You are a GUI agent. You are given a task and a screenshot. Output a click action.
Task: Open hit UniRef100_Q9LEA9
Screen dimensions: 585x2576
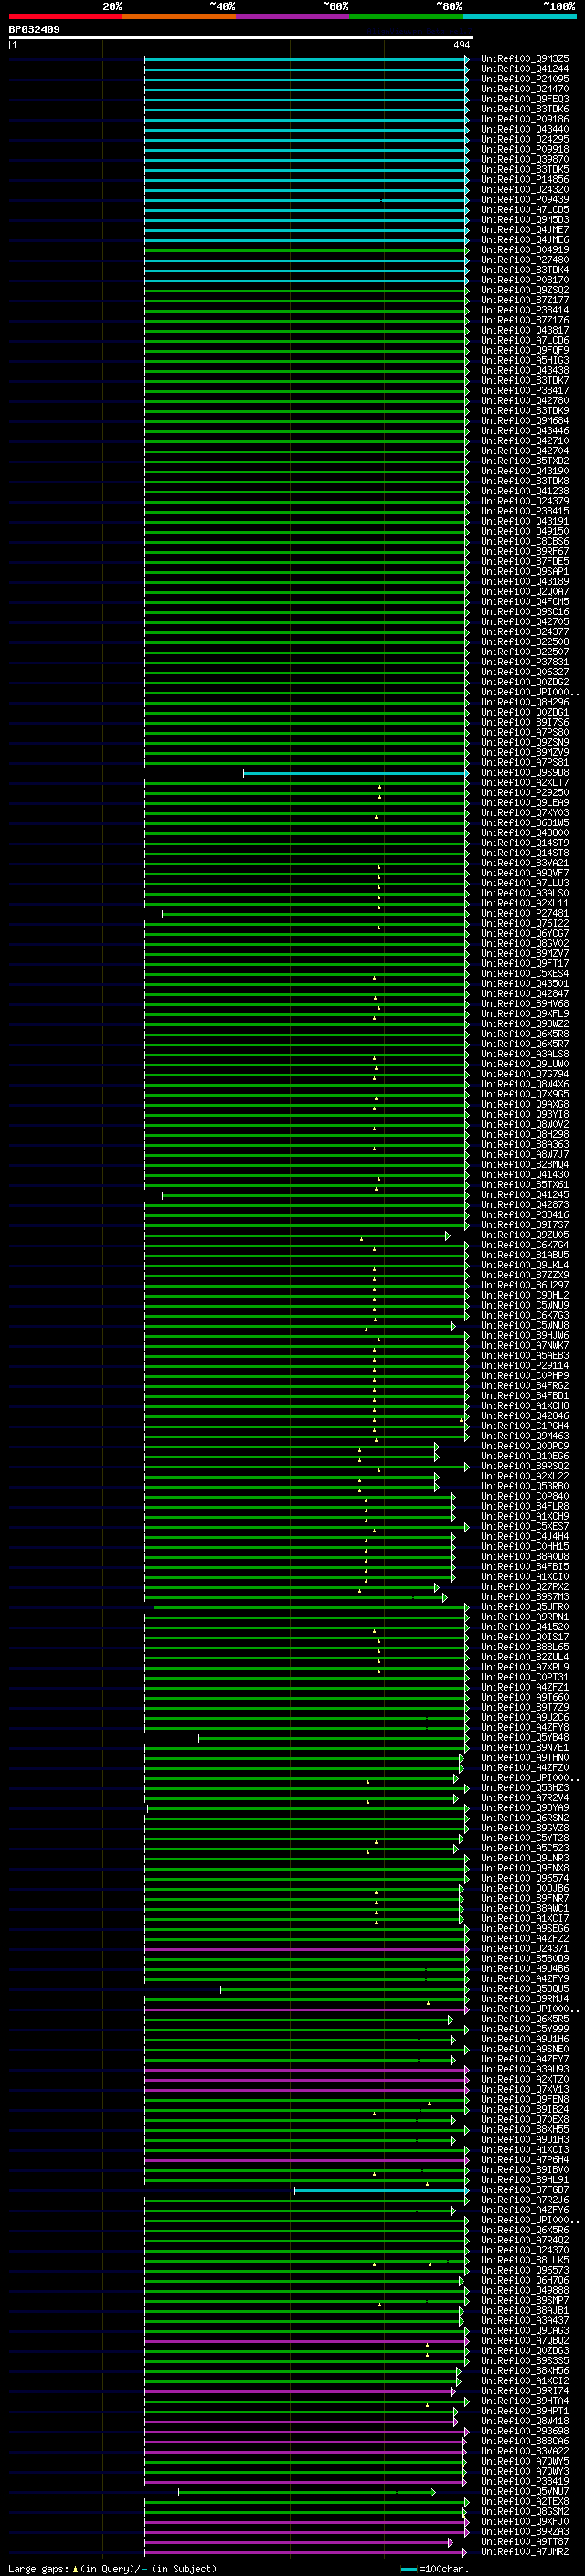click(x=525, y=803)
